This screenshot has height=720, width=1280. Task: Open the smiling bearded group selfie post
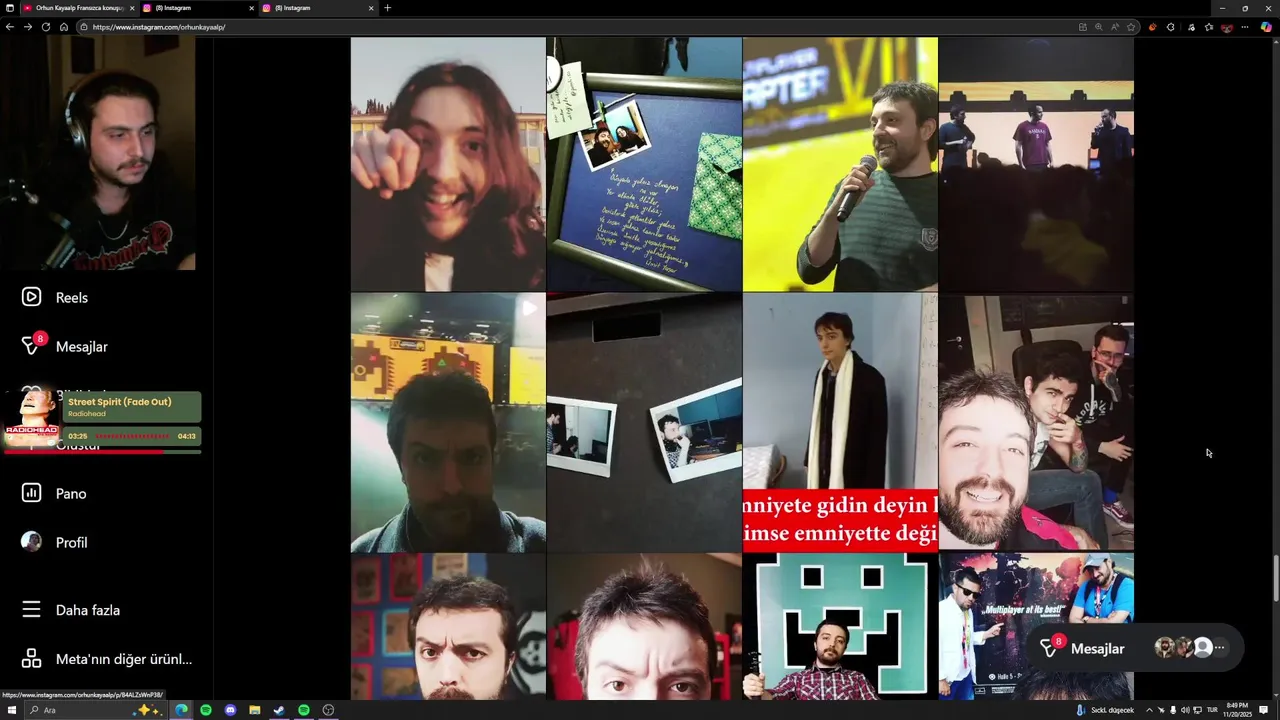click(x=1036, y=422)
